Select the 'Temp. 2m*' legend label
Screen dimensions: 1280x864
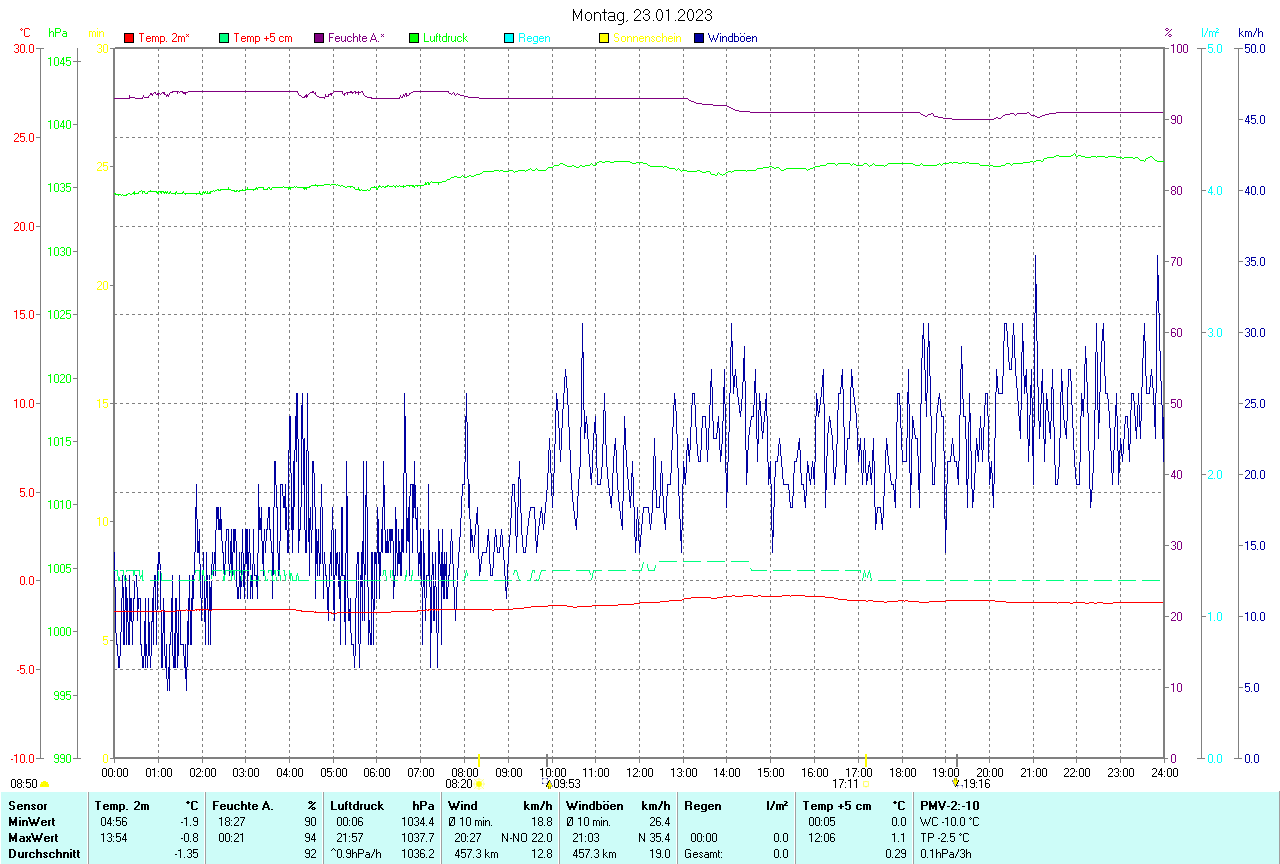click(x=164, y=38)
